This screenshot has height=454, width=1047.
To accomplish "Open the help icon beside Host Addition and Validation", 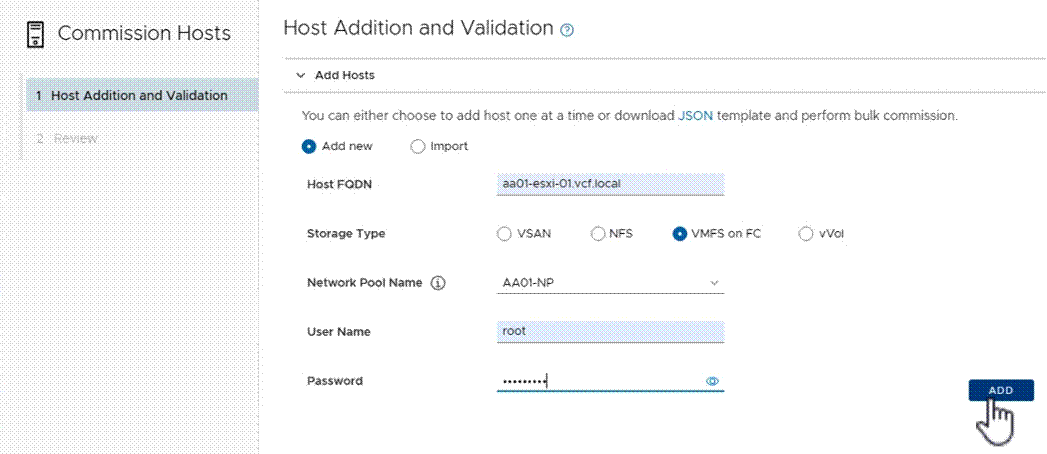I will (x=568, y=30).
